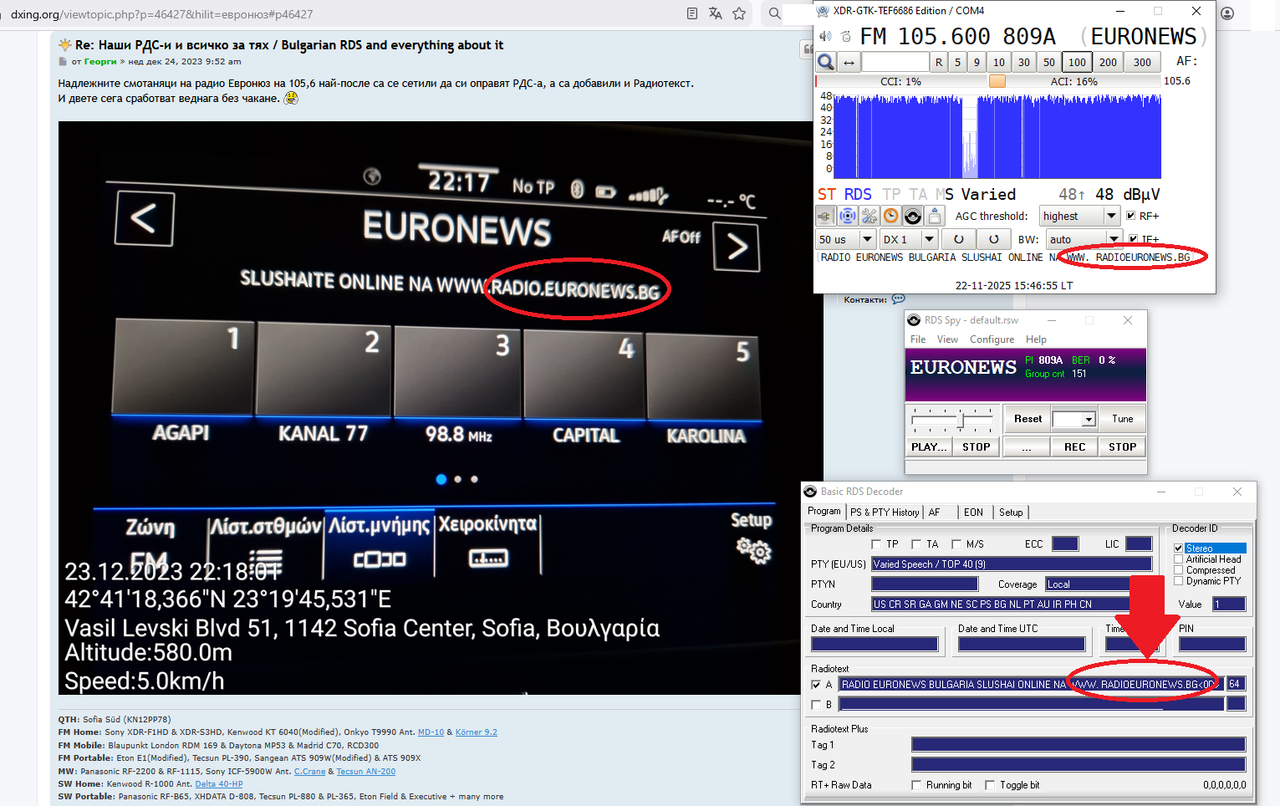
Task: Click the sun icon beside the post title
Action: [65, 45]
